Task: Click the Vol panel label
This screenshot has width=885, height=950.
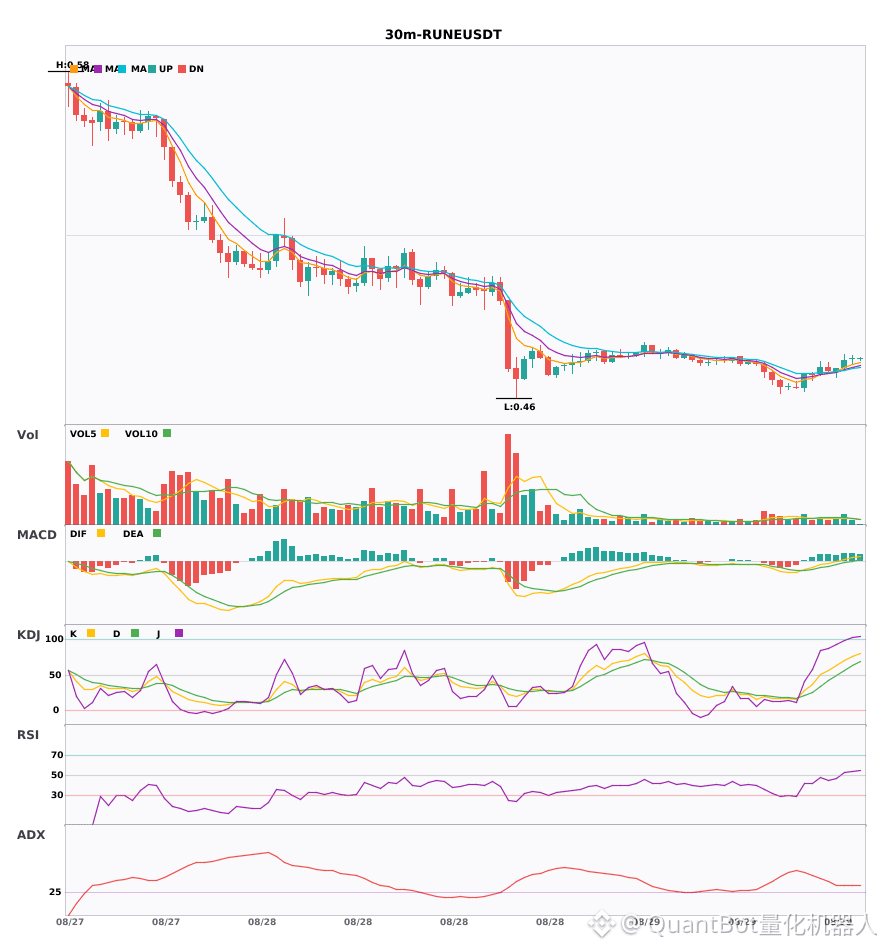Action: 27,435
